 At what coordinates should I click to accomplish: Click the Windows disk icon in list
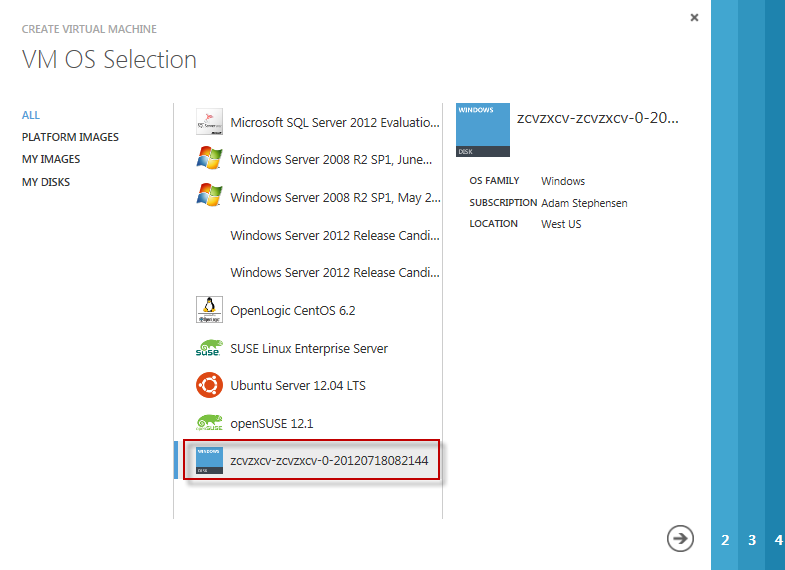click(x=209, y=460)
